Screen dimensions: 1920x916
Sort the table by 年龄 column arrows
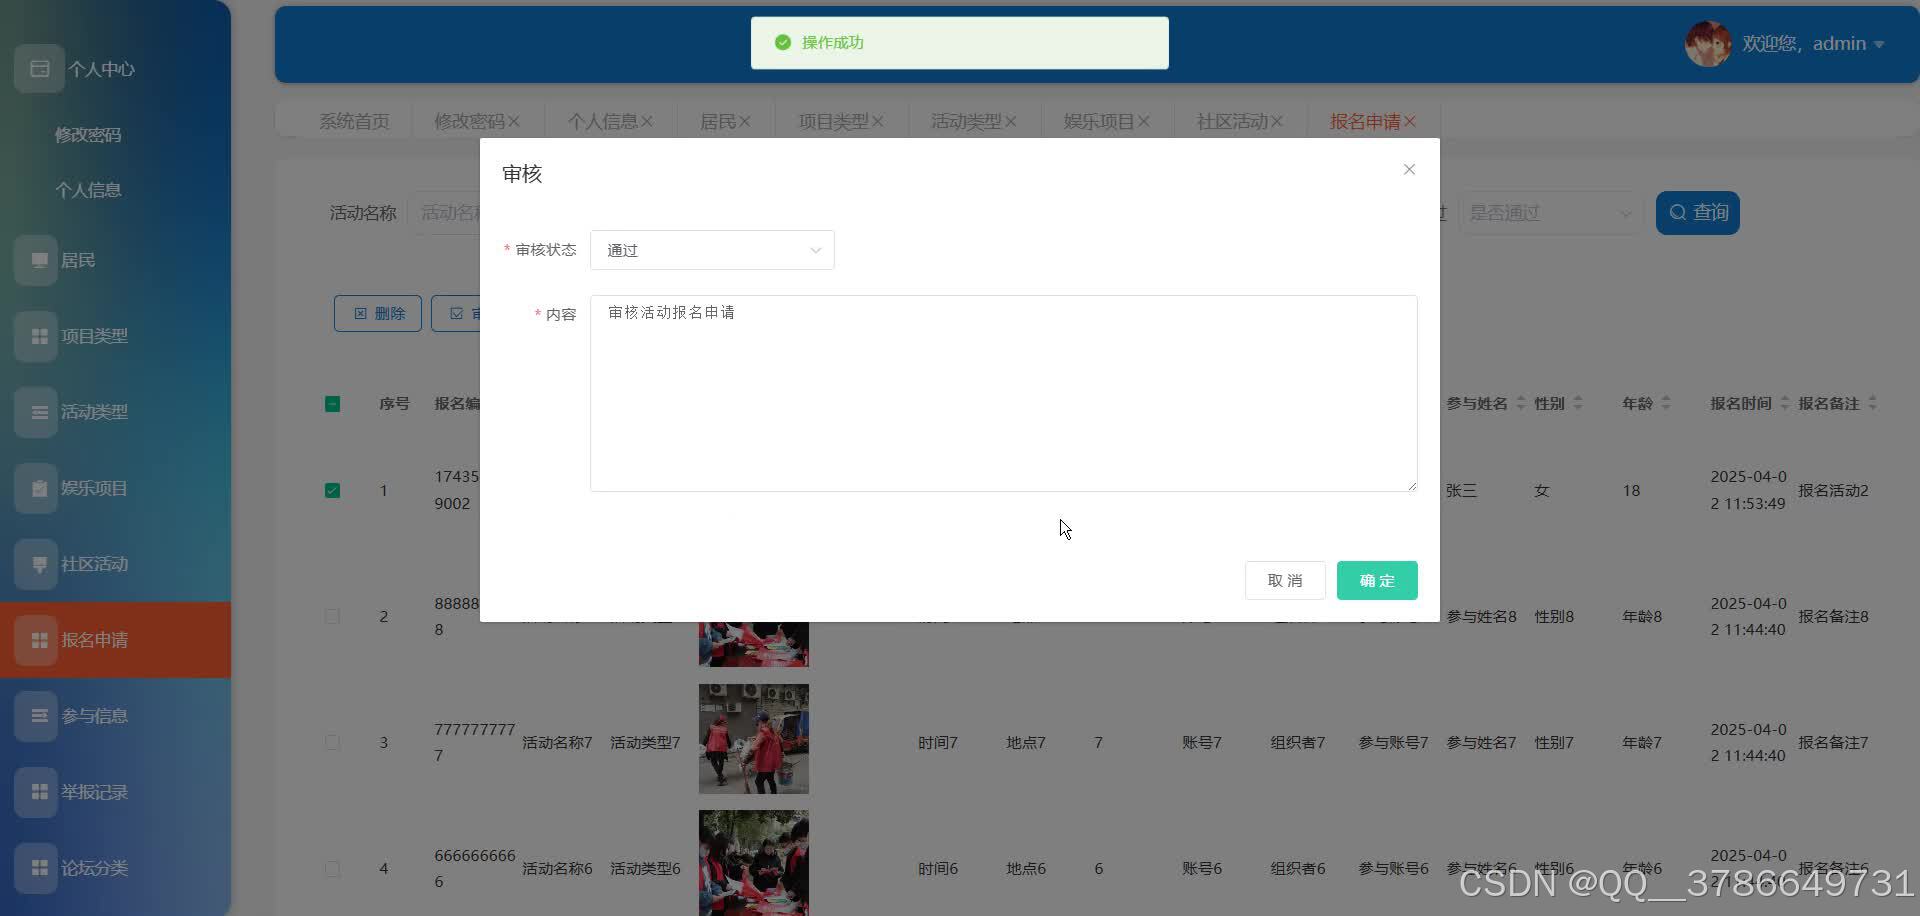1665,403
